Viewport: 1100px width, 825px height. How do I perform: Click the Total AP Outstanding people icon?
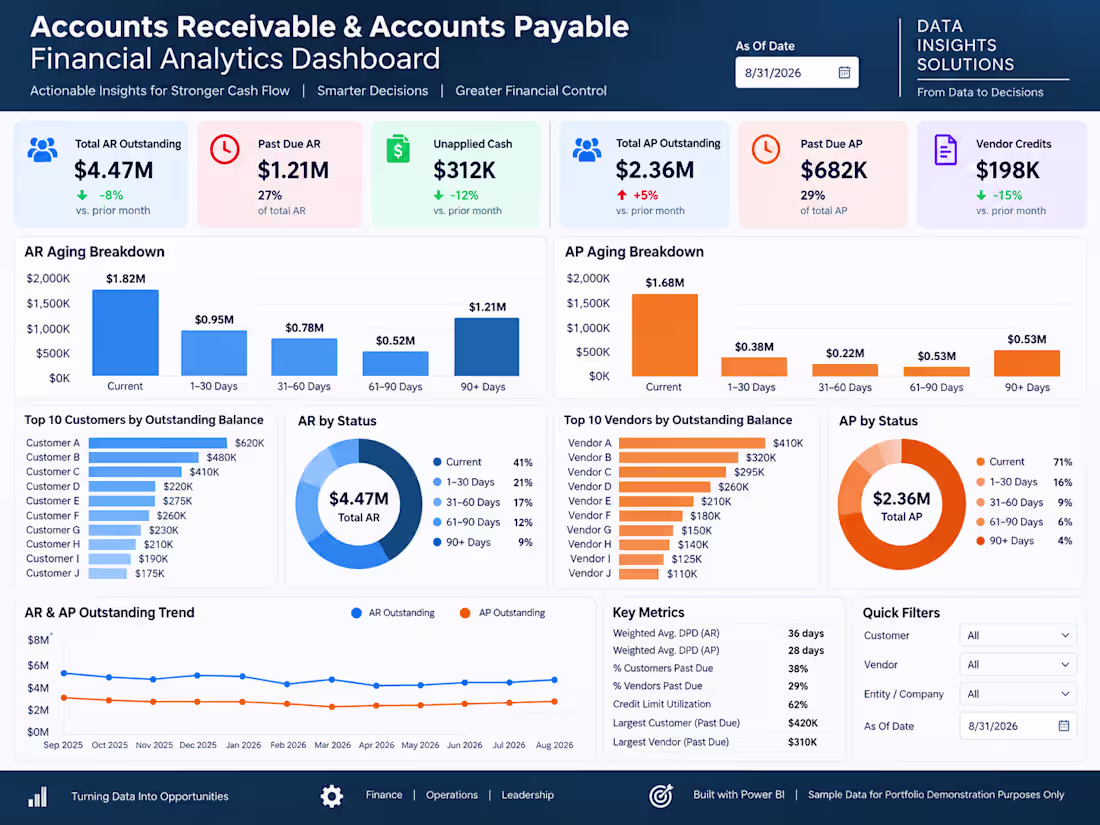[586, 149]
